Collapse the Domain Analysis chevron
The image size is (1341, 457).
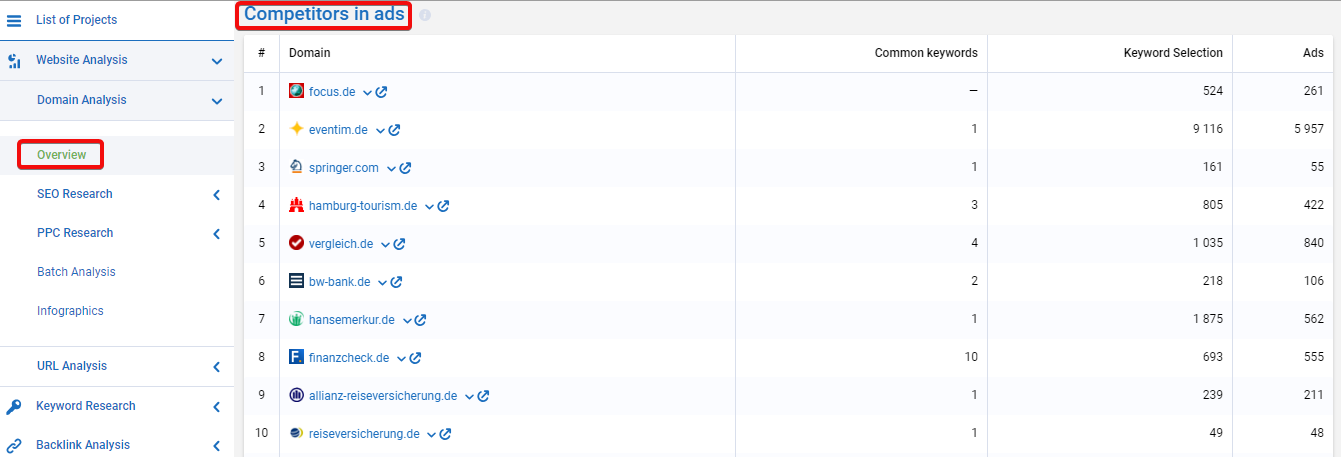[217, 101]
